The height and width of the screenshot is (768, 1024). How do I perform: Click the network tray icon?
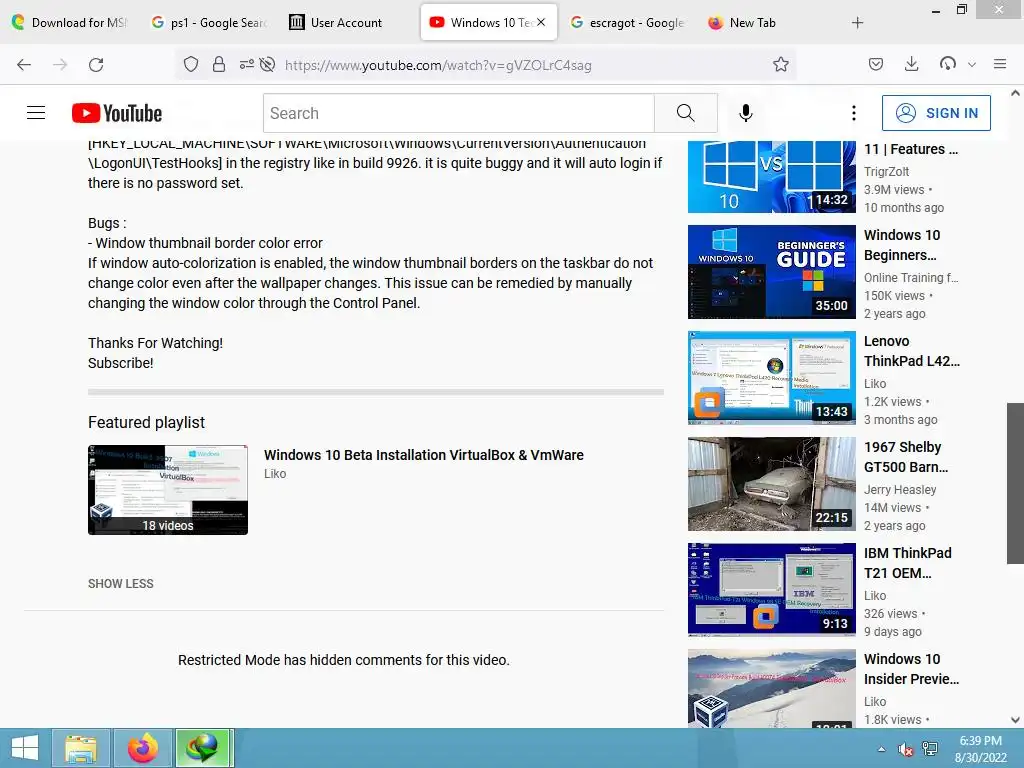930,749
